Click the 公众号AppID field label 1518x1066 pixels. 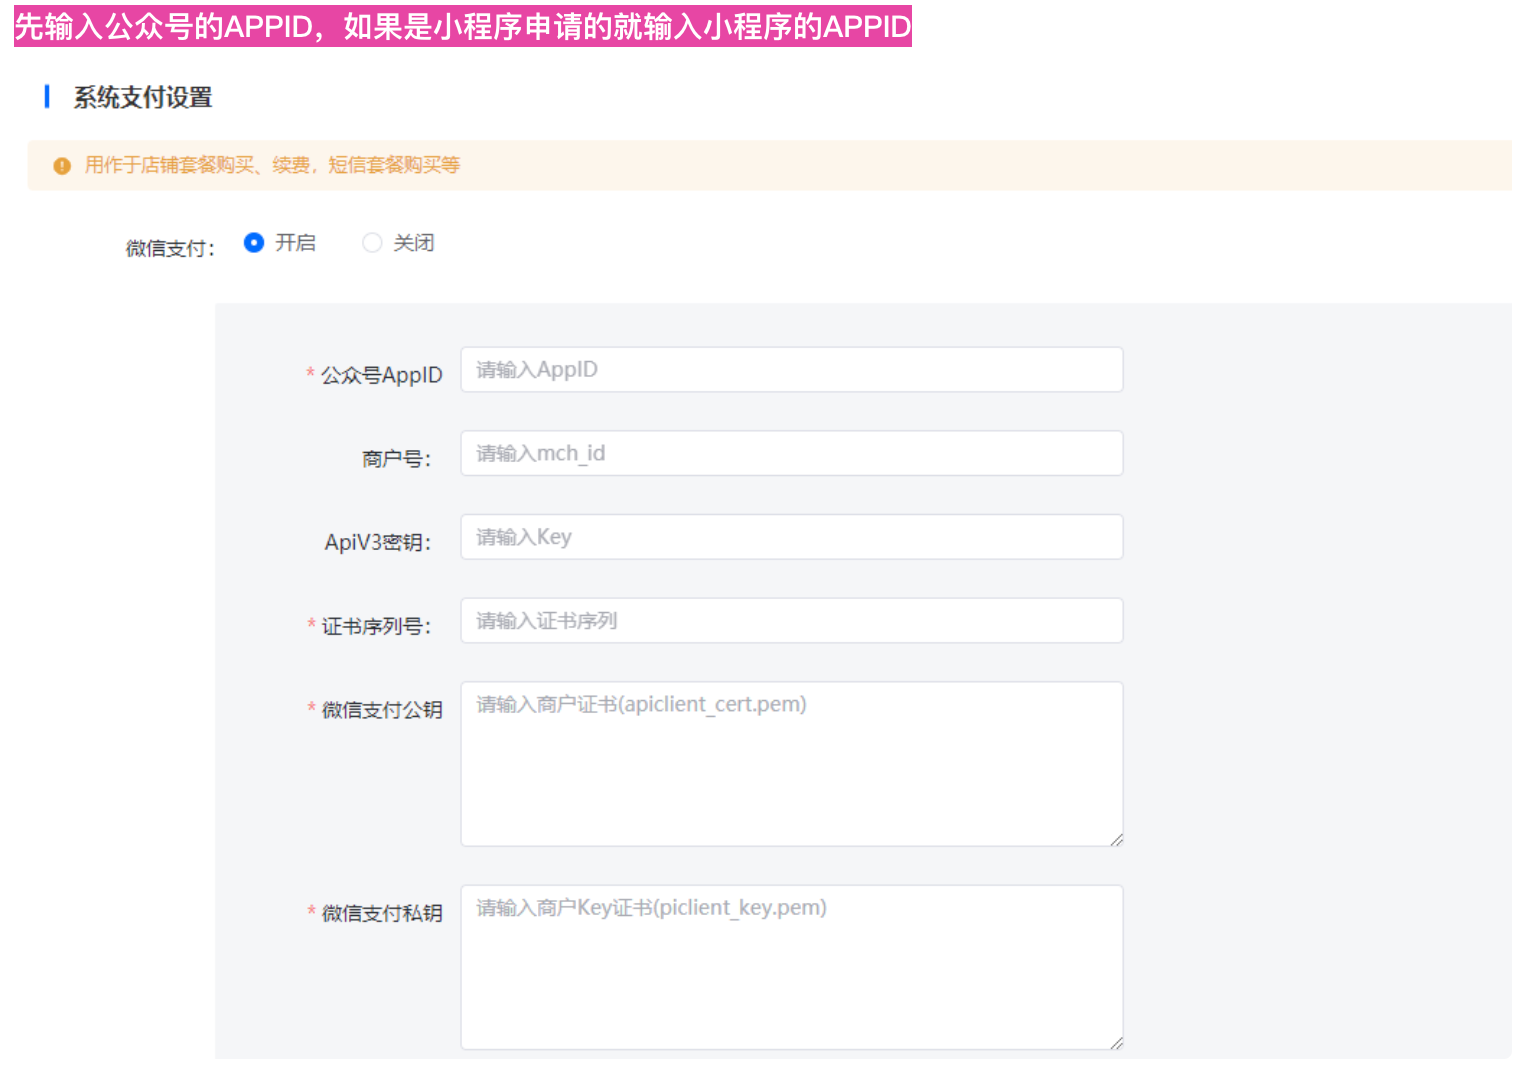tap(381, 375)
